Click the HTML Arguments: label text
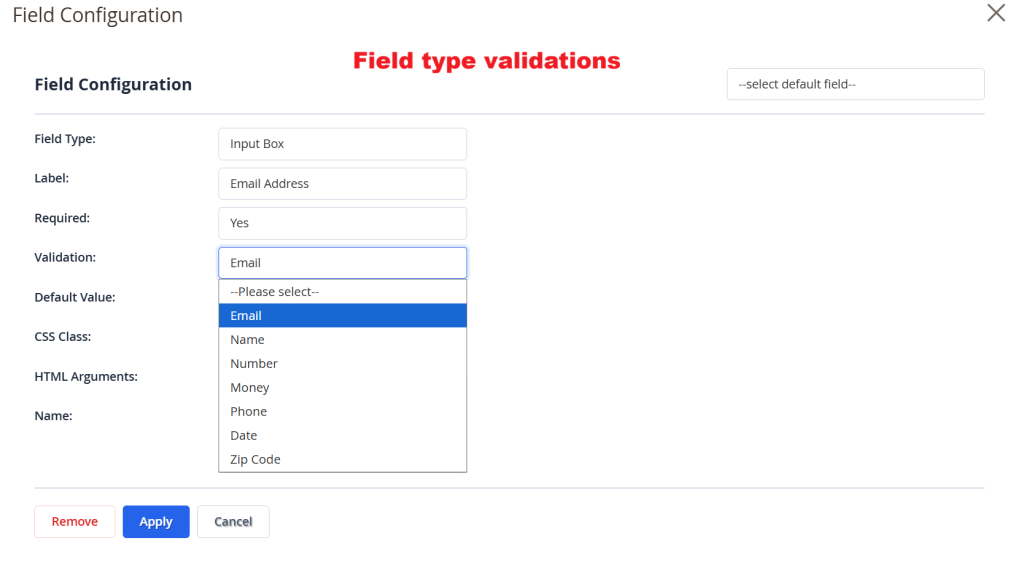Viewport: 1024px width, 578px height. pyautogui.click(x=86, y=377)
